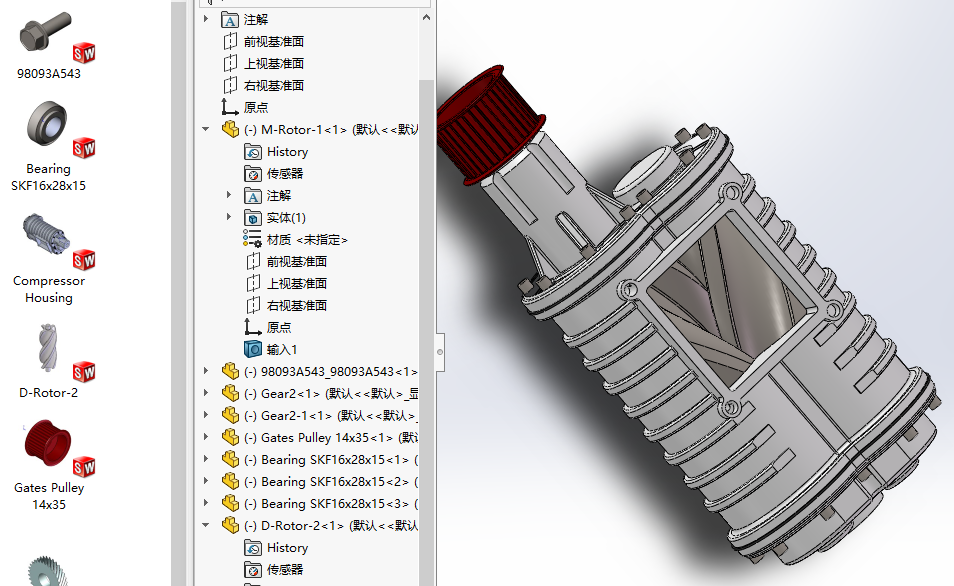Click the 原点 origin icon under M-Rotor-1
Viewport: 954px width, 586px height.
(x=252, y=327)
